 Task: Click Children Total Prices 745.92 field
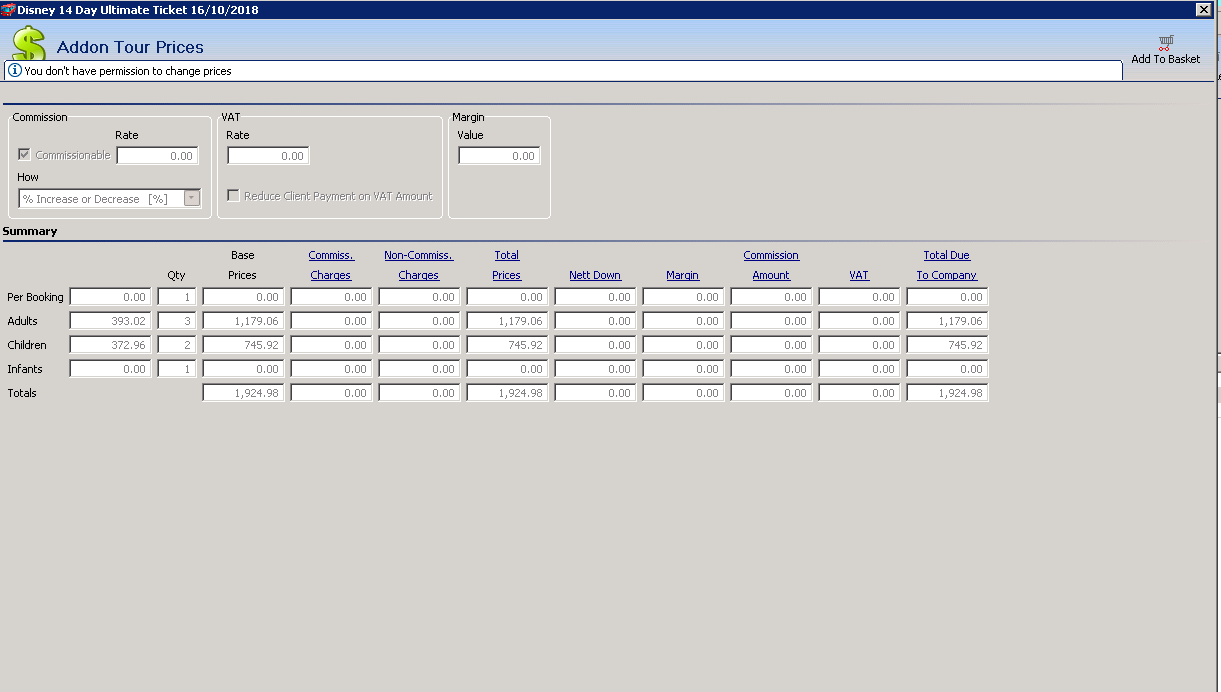click(507, 345)
